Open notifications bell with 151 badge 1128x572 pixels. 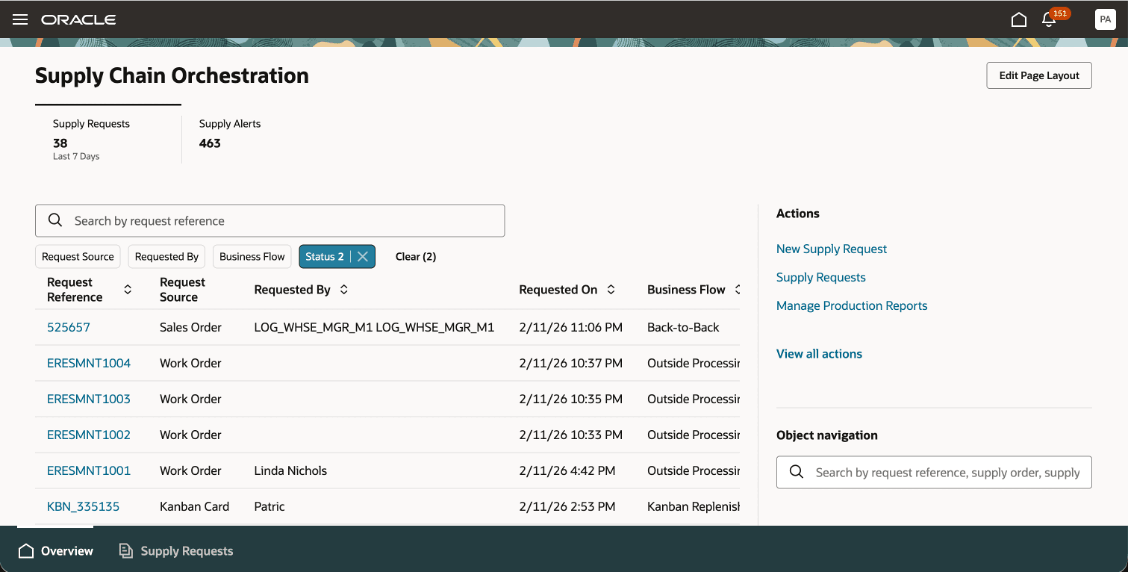point(1049,19)
